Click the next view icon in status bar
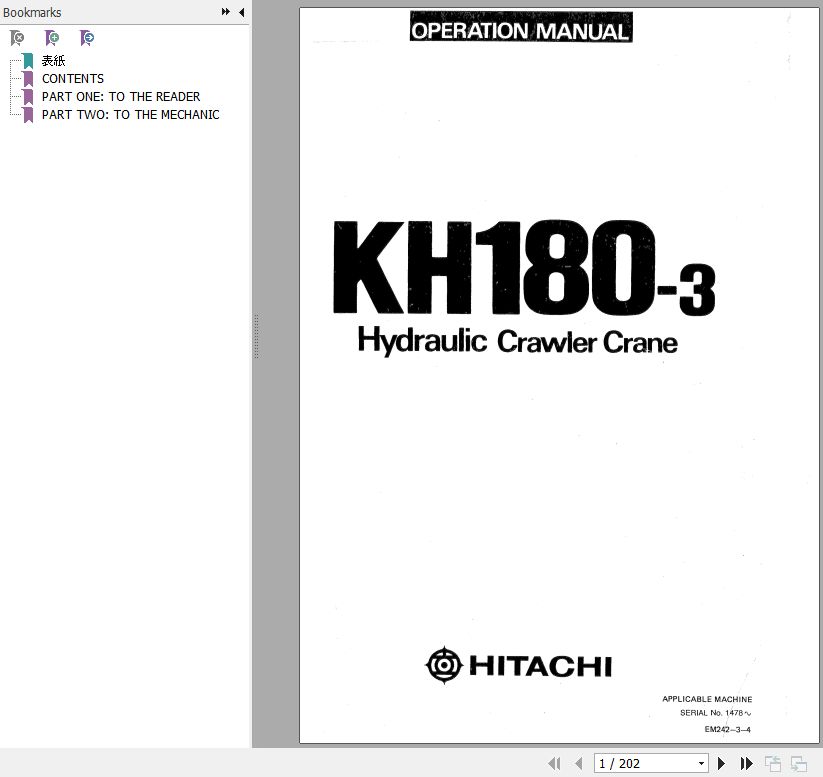 click(799, 763)
